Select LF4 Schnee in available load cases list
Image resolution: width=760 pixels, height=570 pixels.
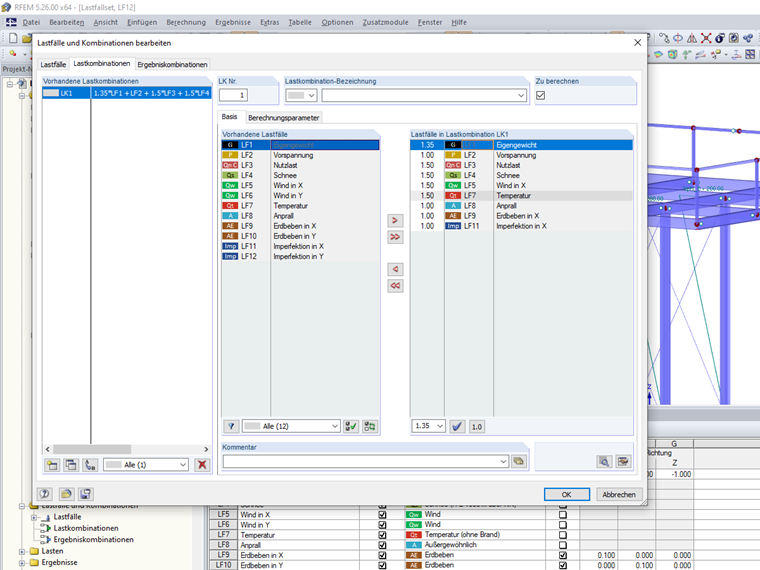(300, 175)
